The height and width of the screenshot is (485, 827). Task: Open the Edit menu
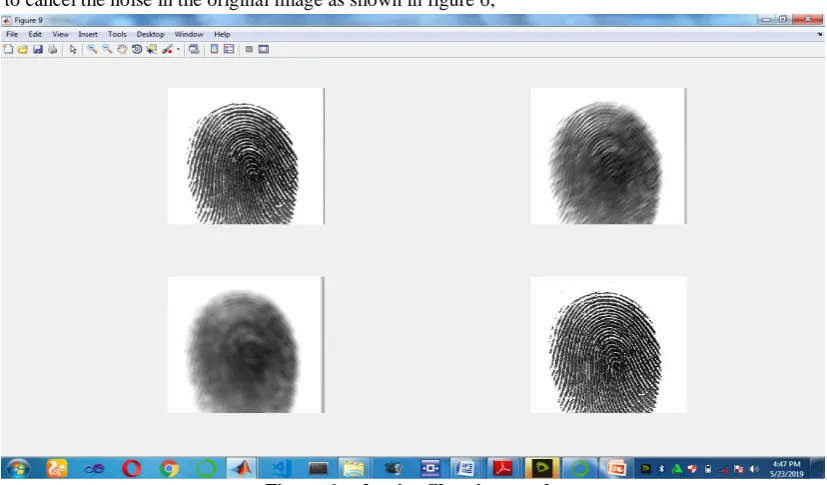(x=35, y=34)
